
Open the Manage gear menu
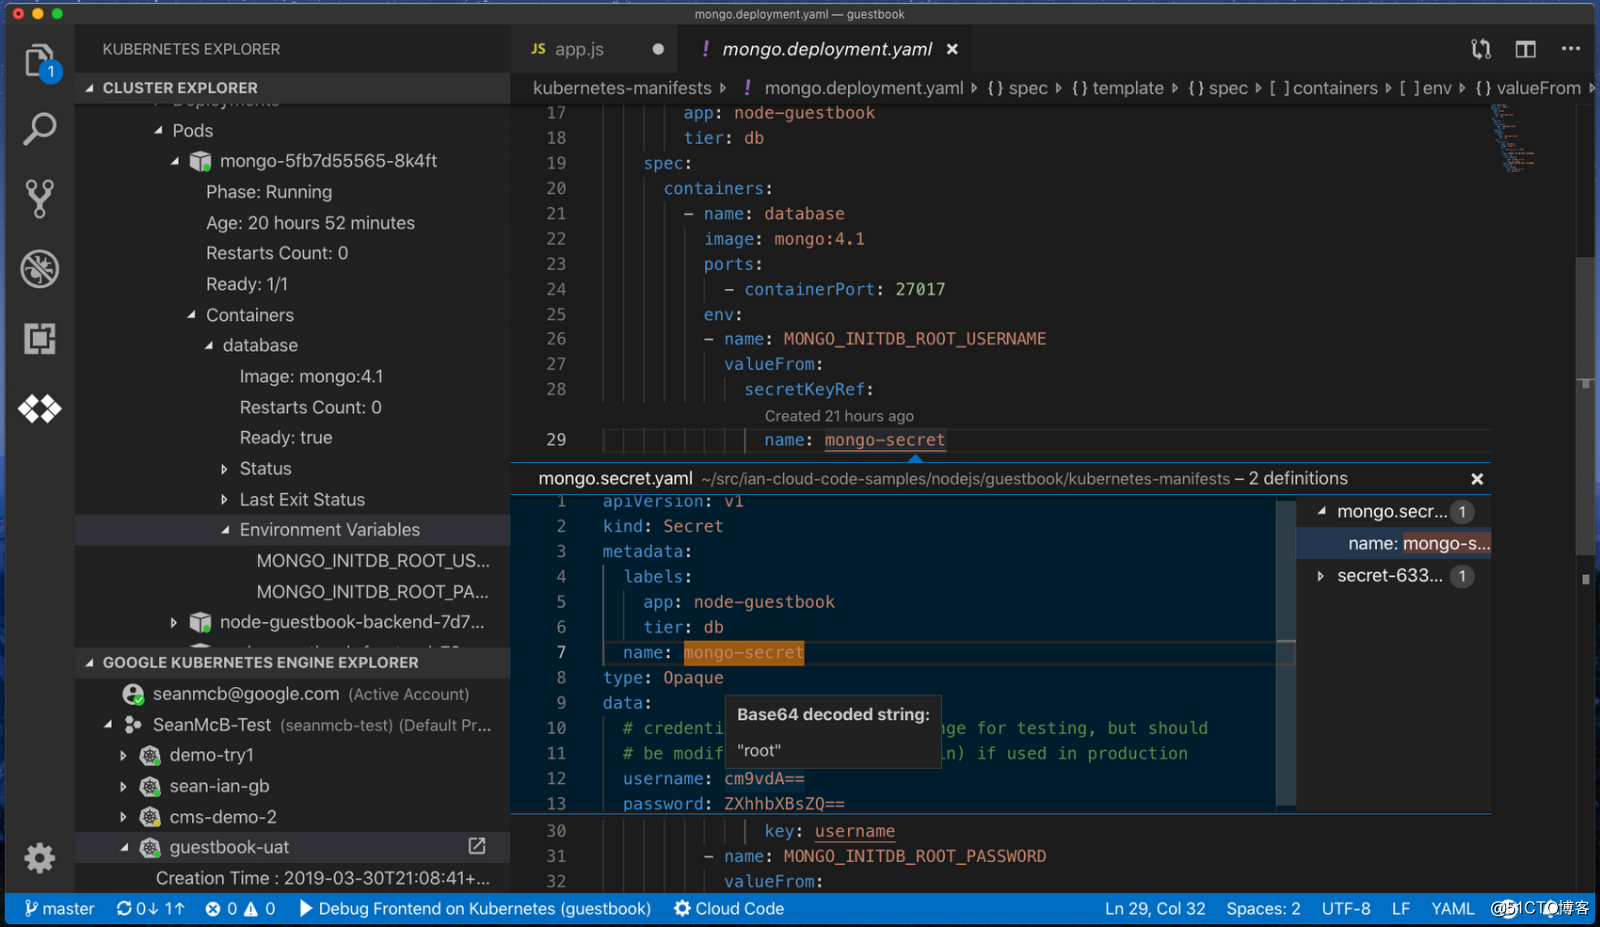point(40,858)
